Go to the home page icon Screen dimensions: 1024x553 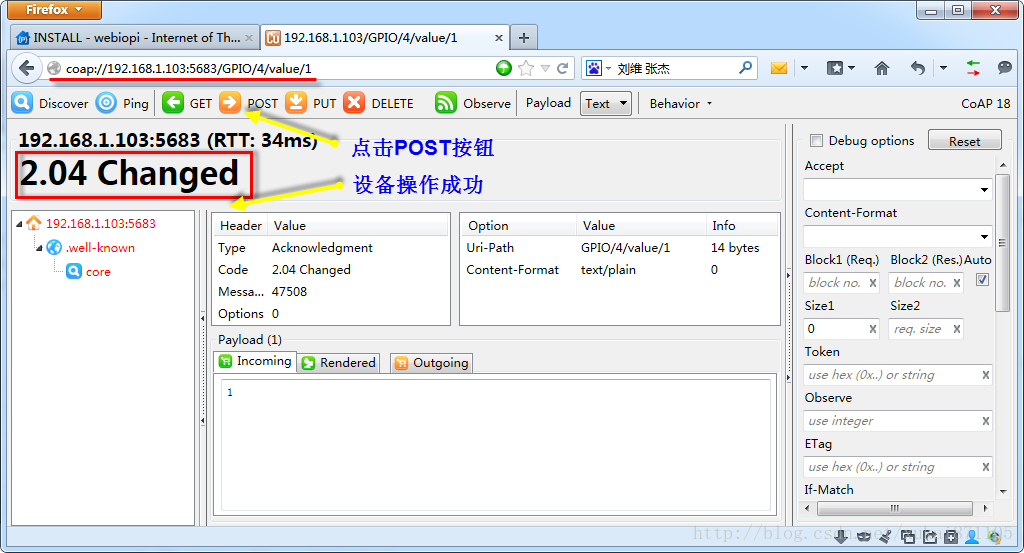point(882,68)
